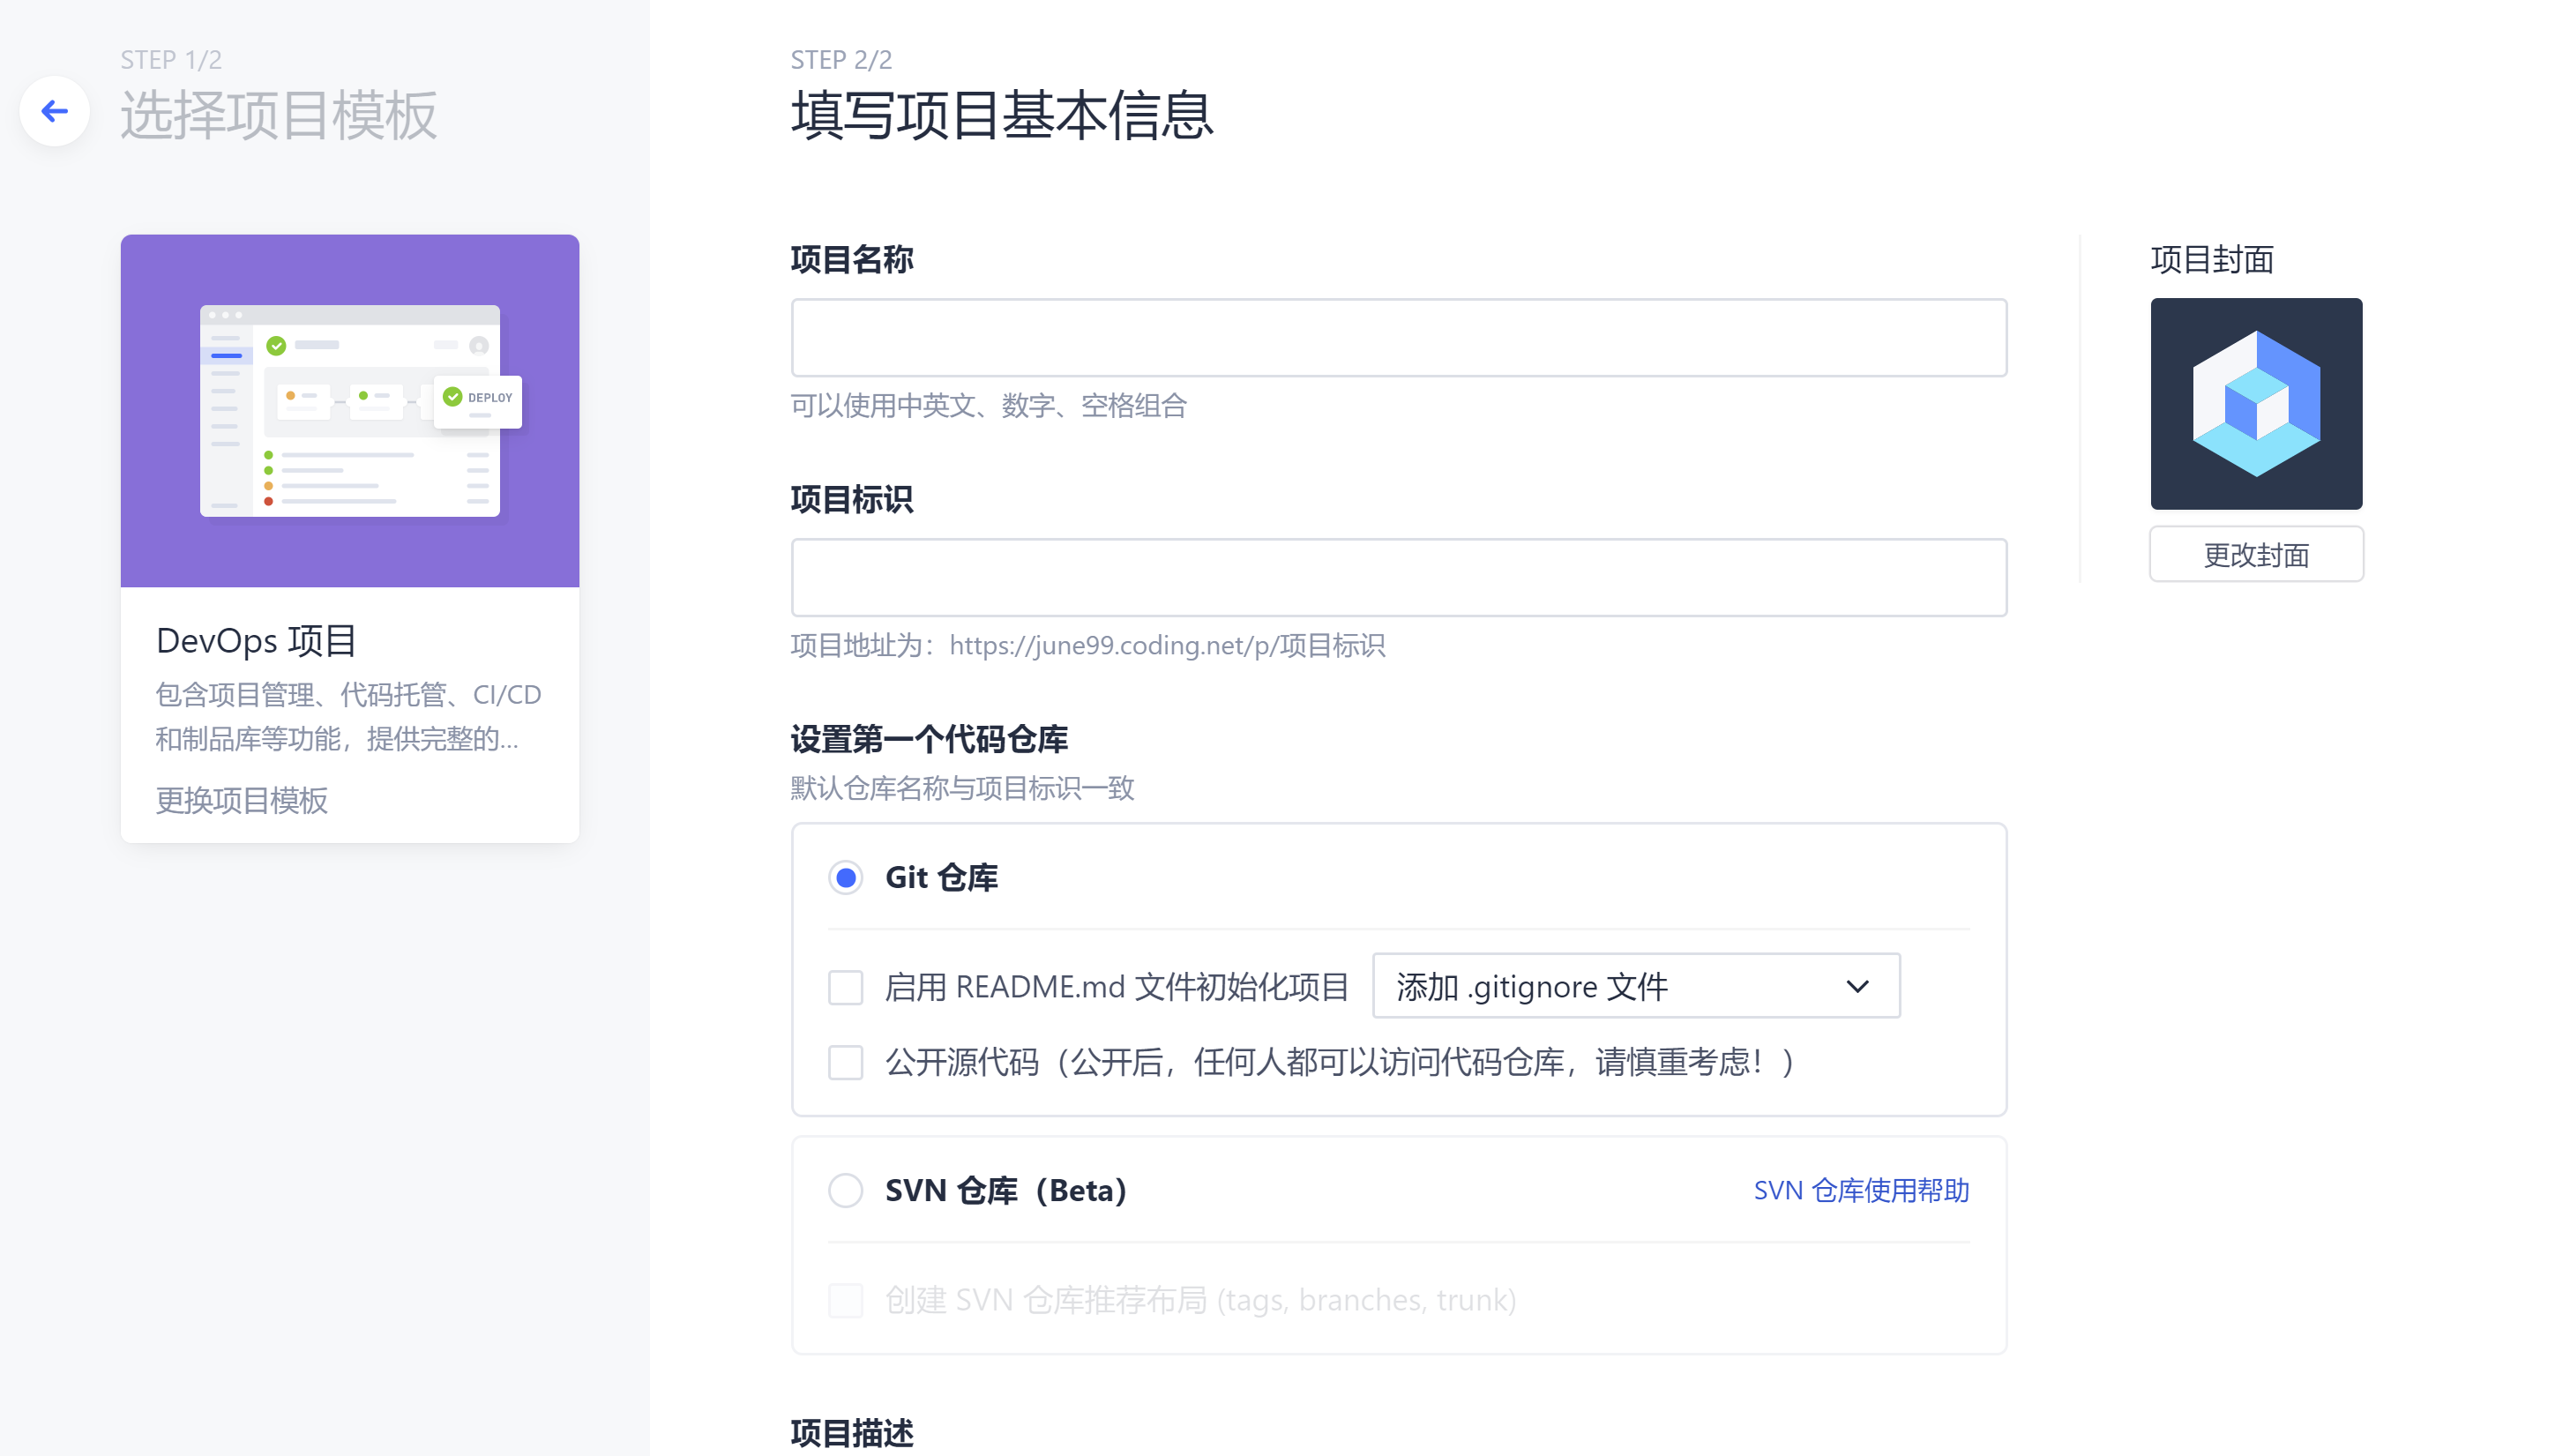Click the DevOps 项目 title text
Viewport: 2570px width, 1456px height.
pyautogui.click(x=257, y=641)
